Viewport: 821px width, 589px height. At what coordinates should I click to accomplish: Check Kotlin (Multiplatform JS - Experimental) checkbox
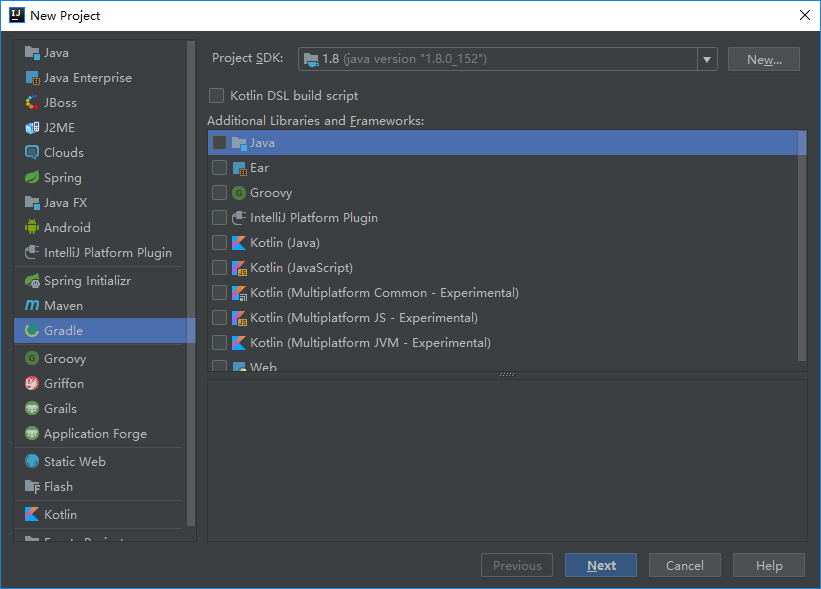219,318
